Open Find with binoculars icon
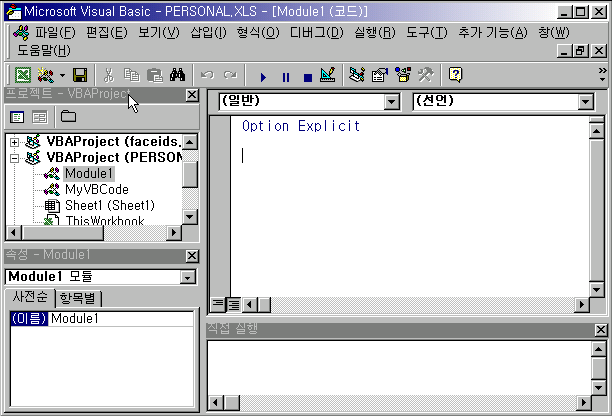The image size is (612, 416). 178,75
